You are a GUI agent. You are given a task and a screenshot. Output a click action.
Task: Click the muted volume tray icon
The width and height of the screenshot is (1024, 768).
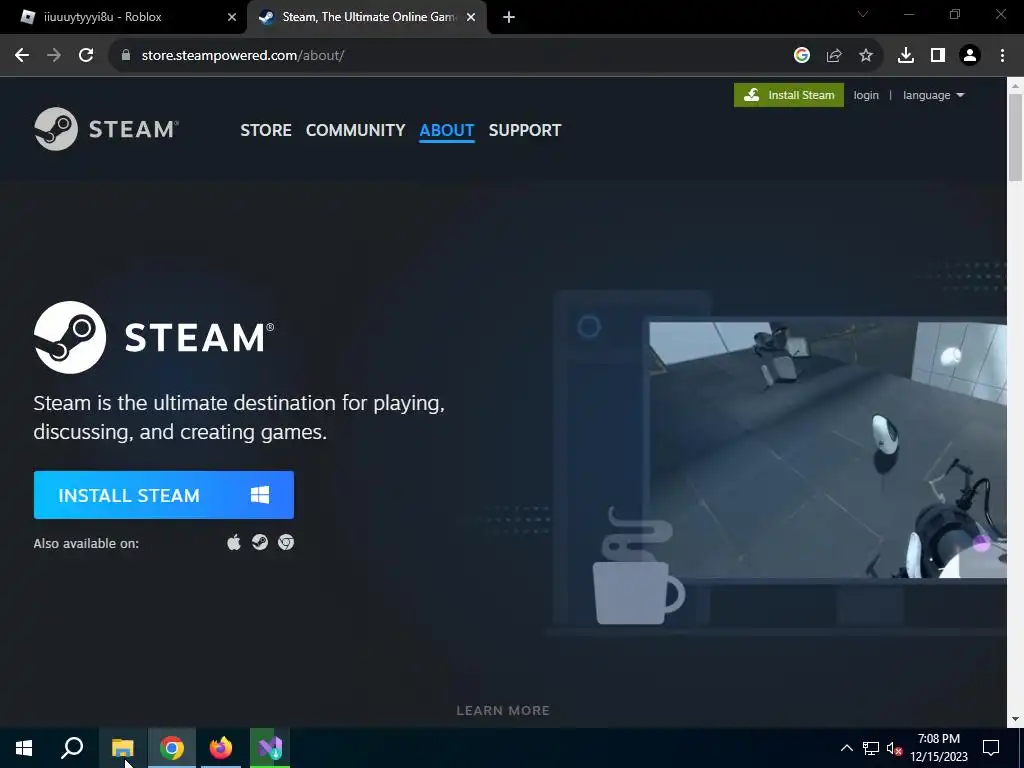[894, 748]
